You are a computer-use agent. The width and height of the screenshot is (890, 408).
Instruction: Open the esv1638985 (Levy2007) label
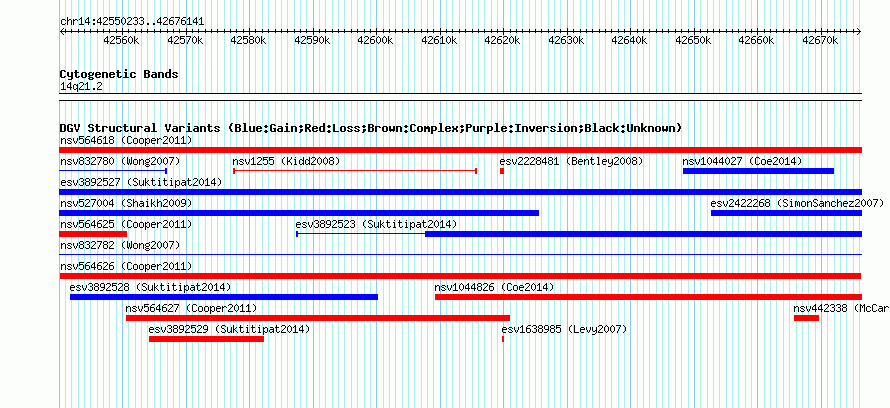click(x=564, y=329)
